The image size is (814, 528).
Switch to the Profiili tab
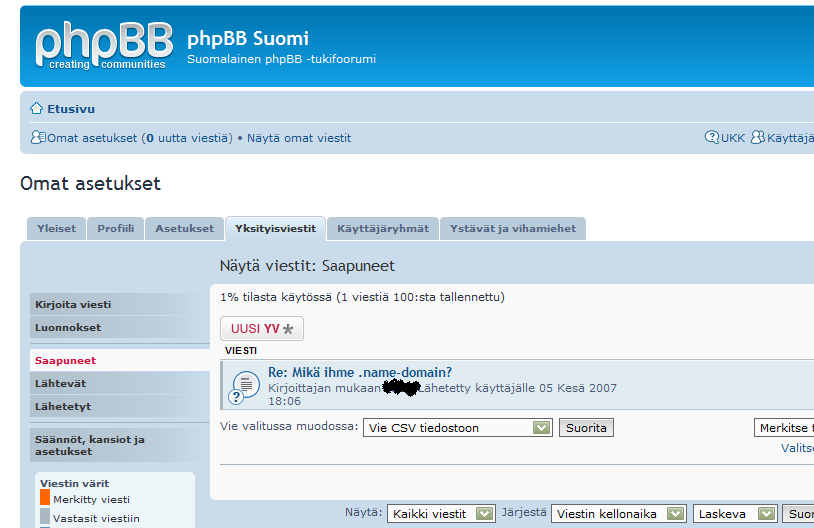point(116,229)
